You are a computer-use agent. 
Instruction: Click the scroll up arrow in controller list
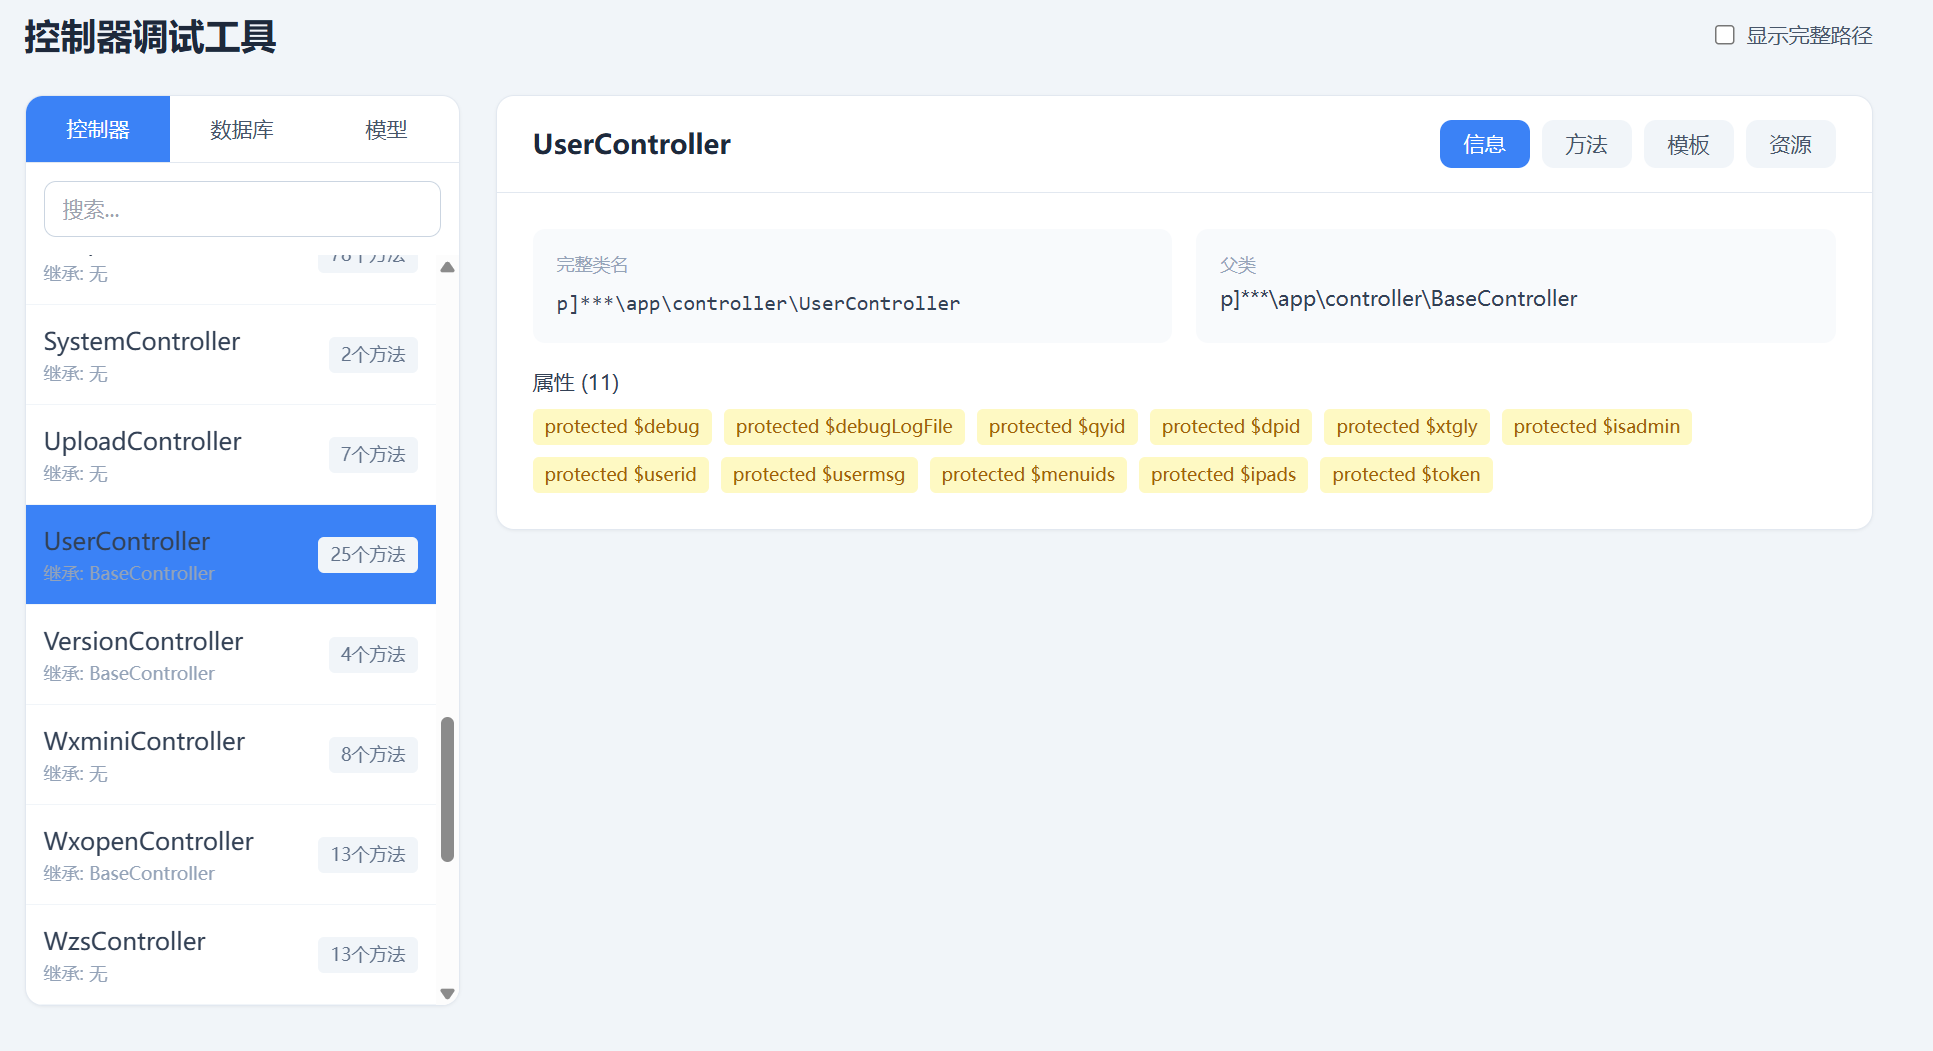click(x=447, y=267)
